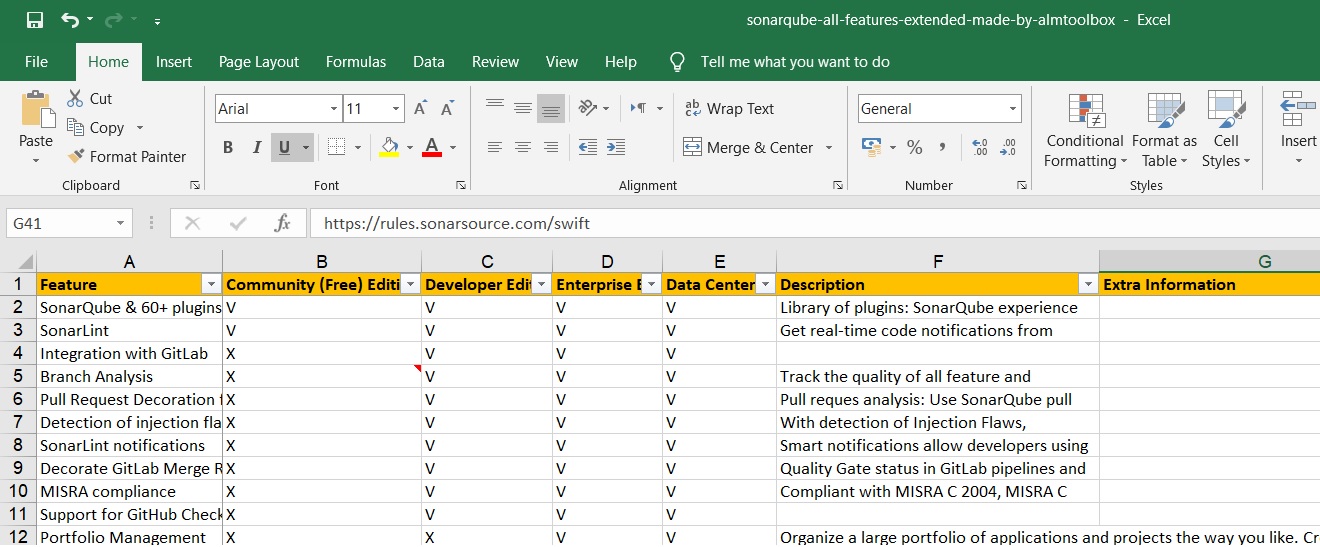This screenshot has height=547, width=1320.
Task: Increase font size with the larger A icon
Action: 421,109
